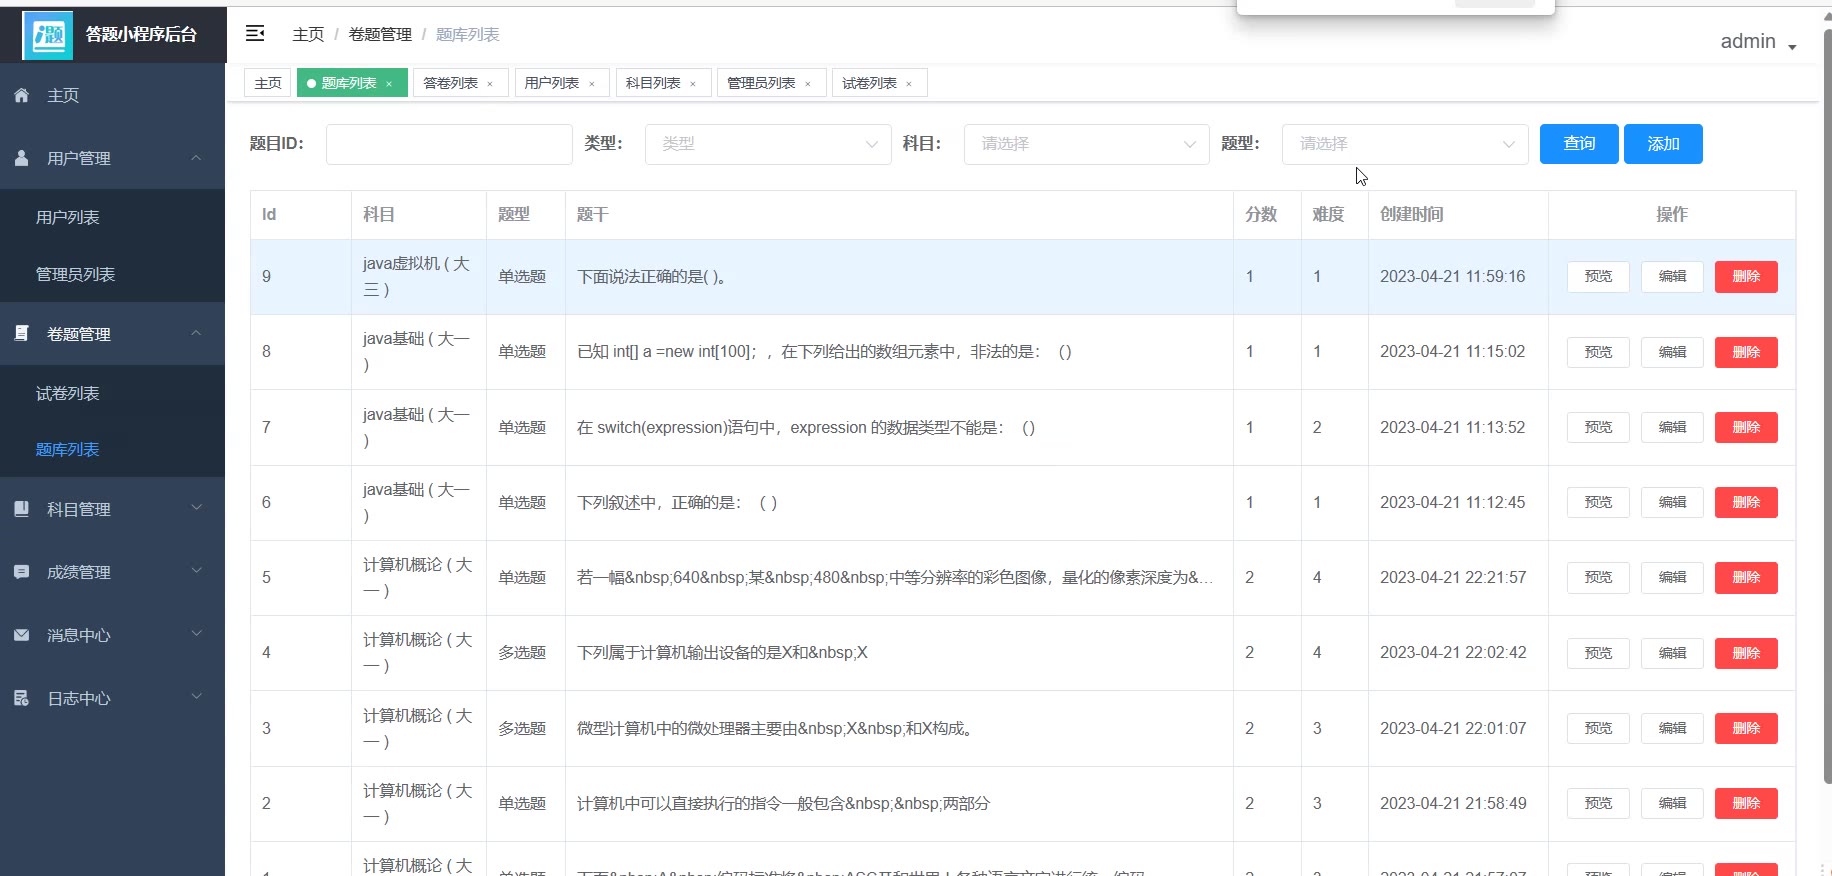
Task: Click the home icon beside 主页 in sidebar
Action: (x=21, y=95)
